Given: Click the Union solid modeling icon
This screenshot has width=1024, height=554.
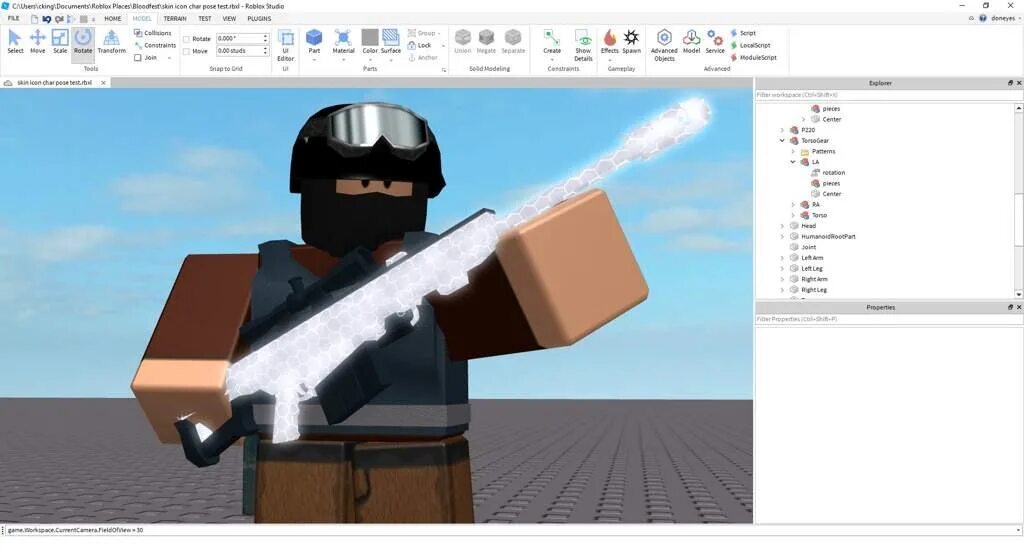Looking at the screenshot, I should point(462,41).
